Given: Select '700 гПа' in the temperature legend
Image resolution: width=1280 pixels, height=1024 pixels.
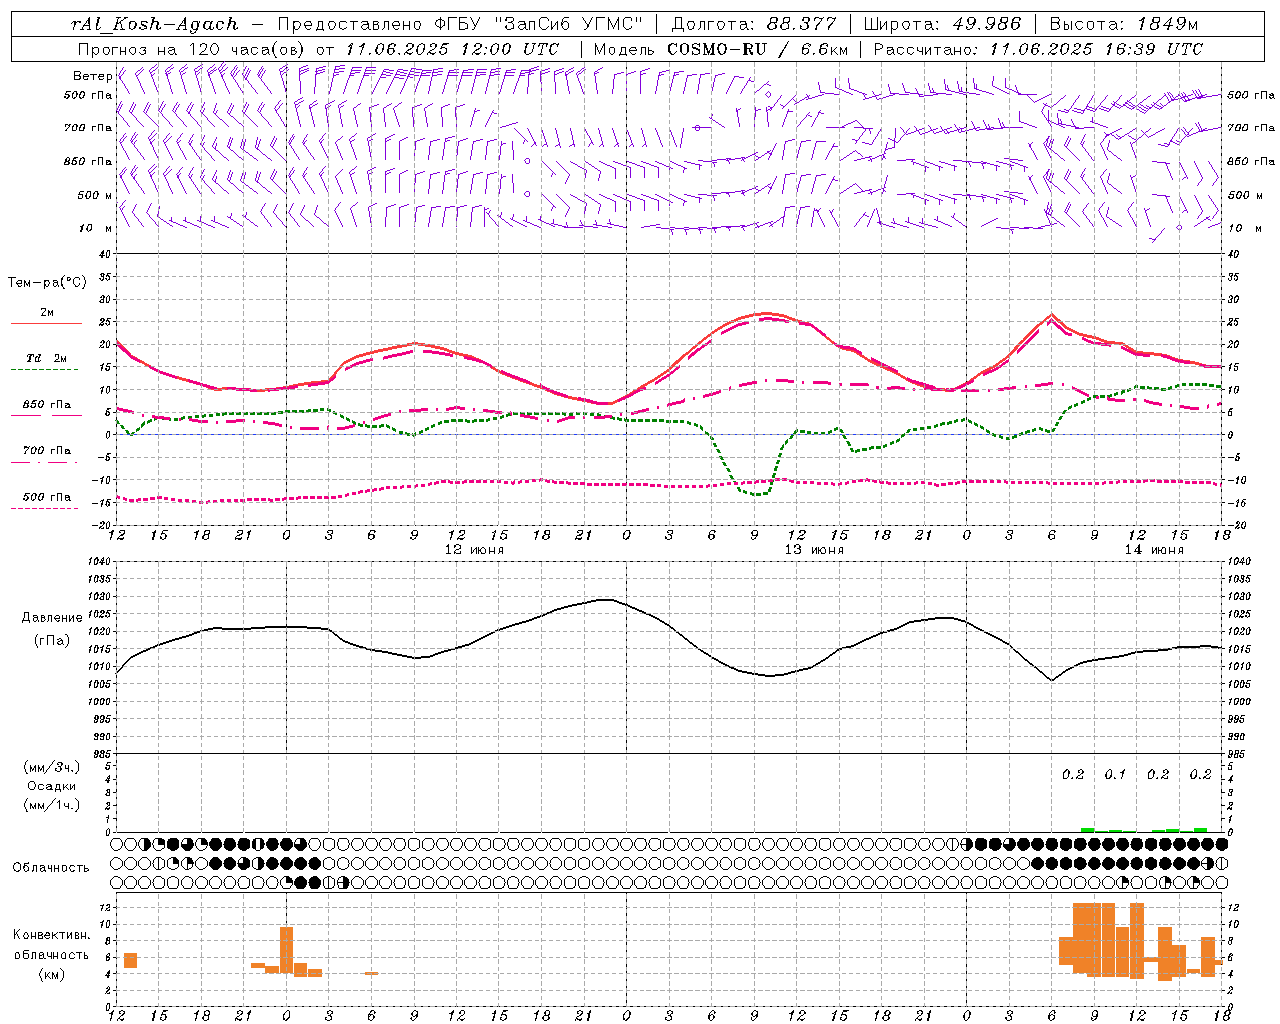Looking at the screenshot, I should (x=47, y=451).
